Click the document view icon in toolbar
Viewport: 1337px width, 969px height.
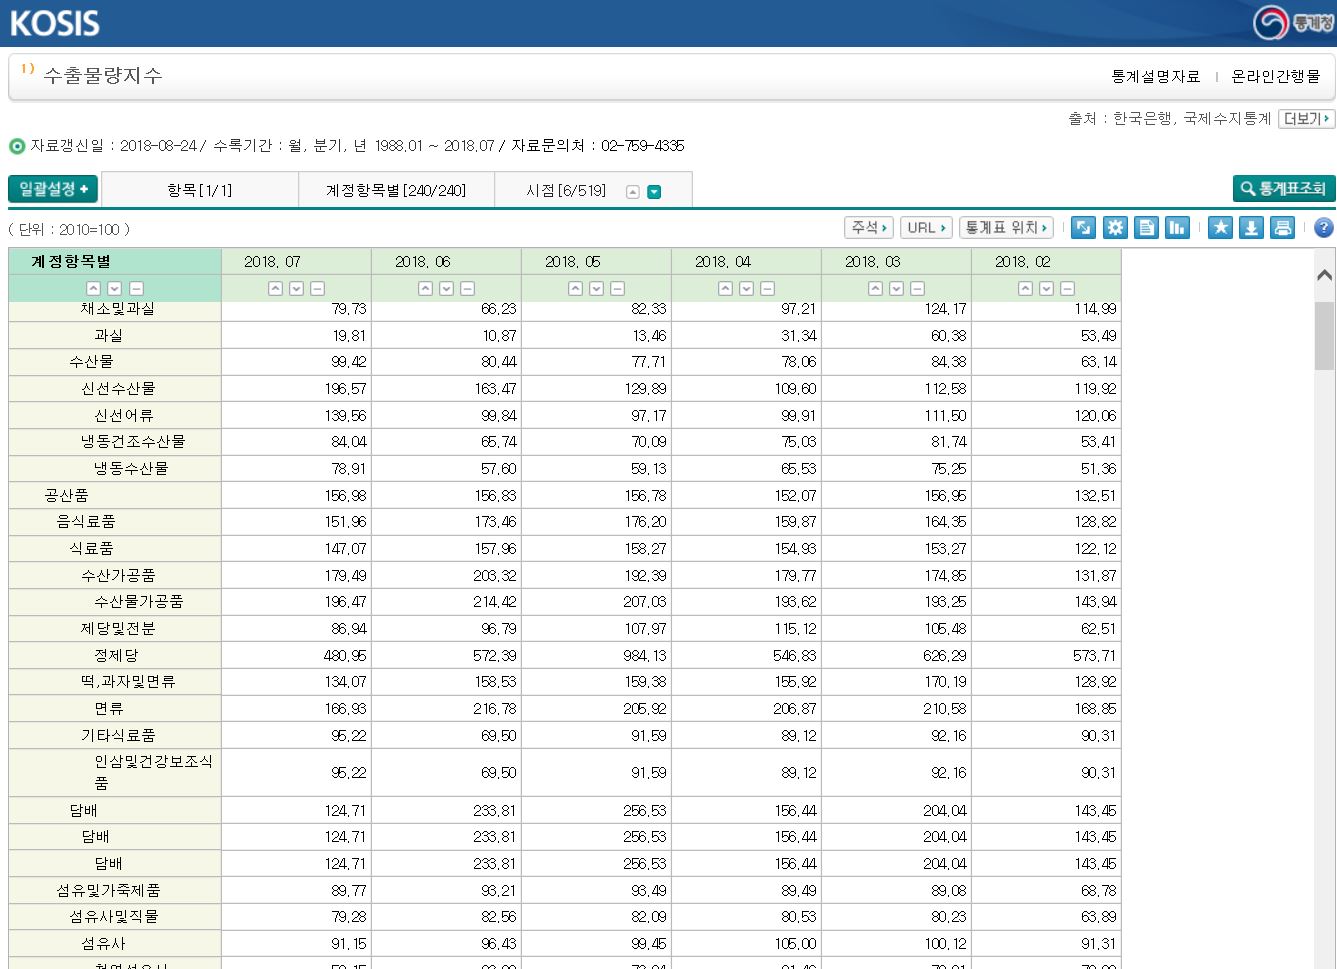tap(1147, 228)
